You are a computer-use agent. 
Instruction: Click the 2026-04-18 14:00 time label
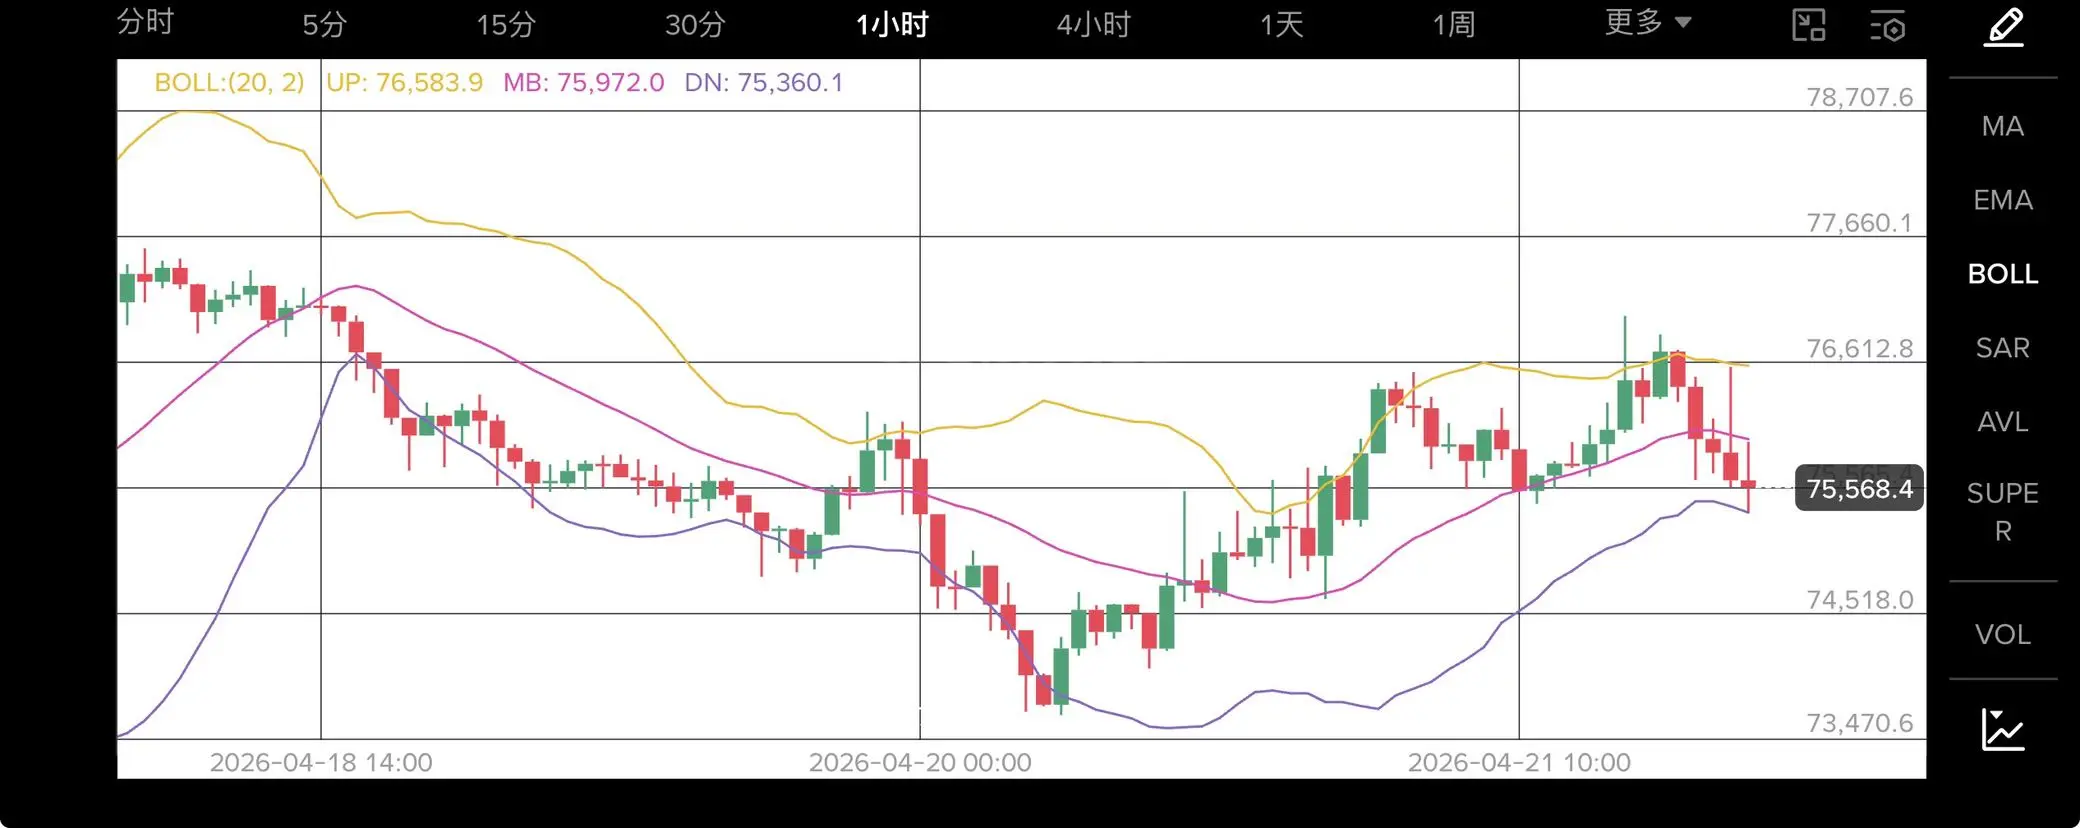point(321,762)
